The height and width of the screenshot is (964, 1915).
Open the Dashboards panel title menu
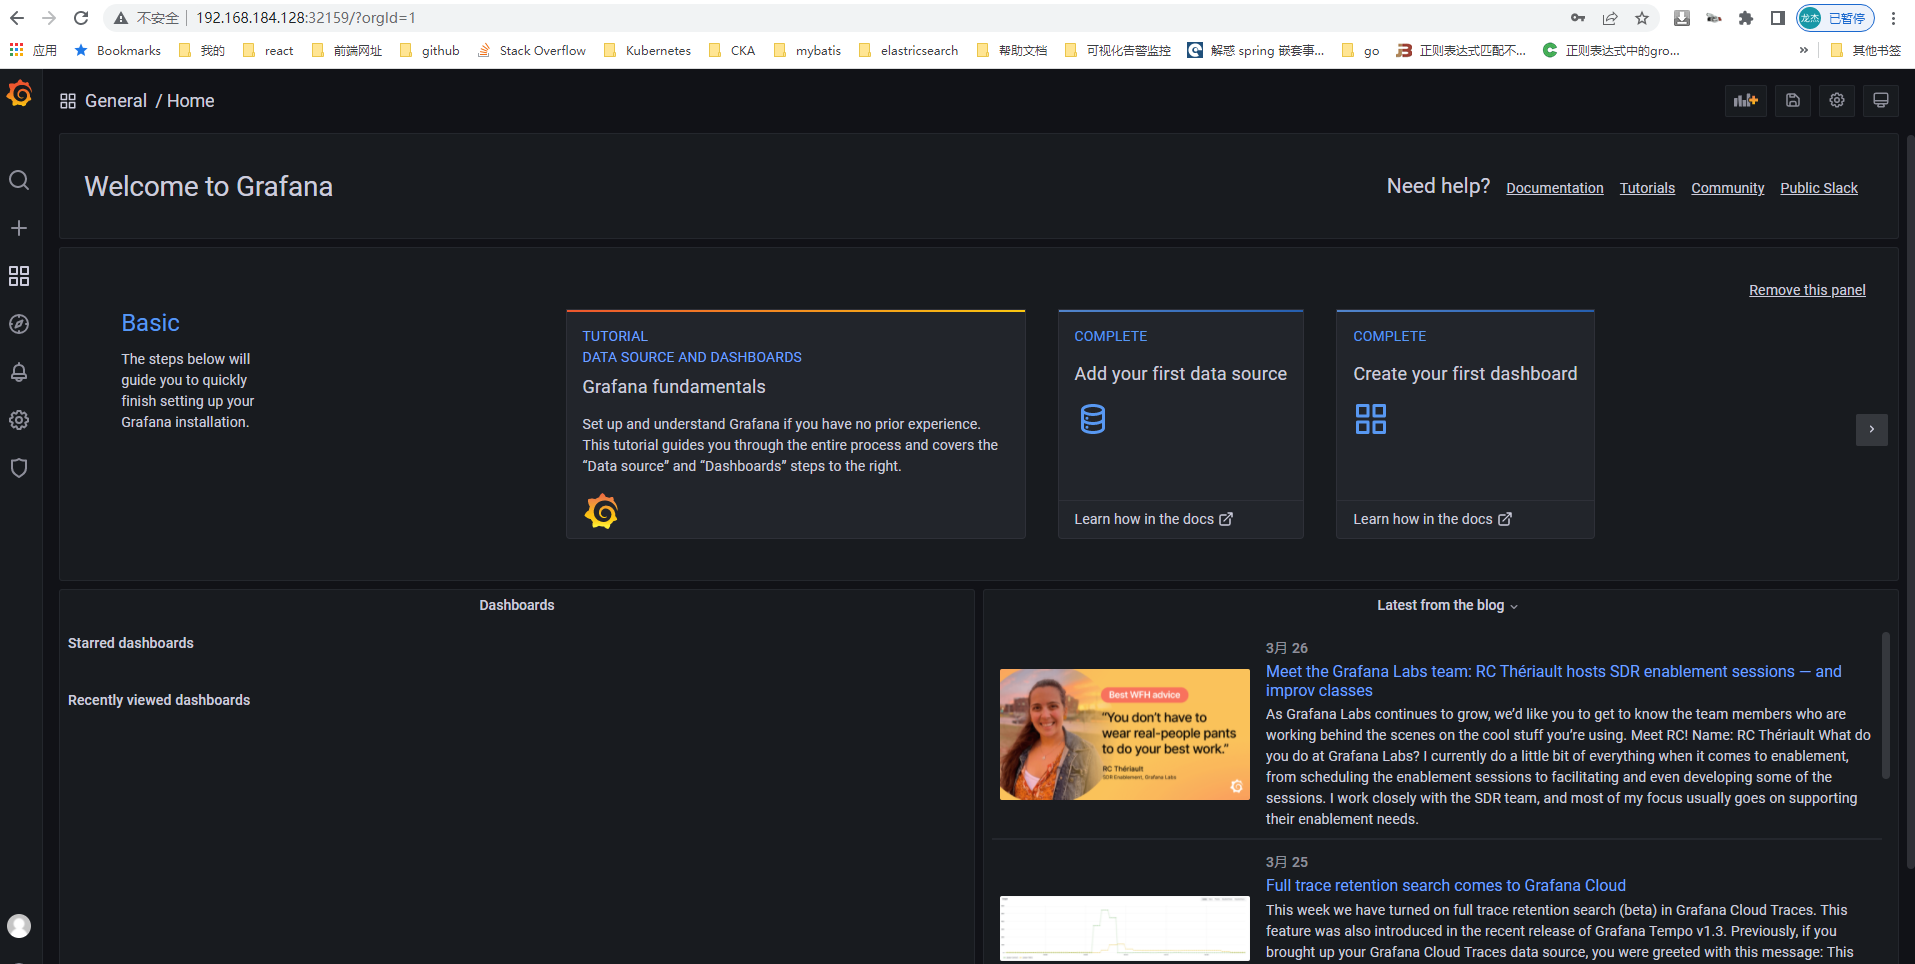516,605
